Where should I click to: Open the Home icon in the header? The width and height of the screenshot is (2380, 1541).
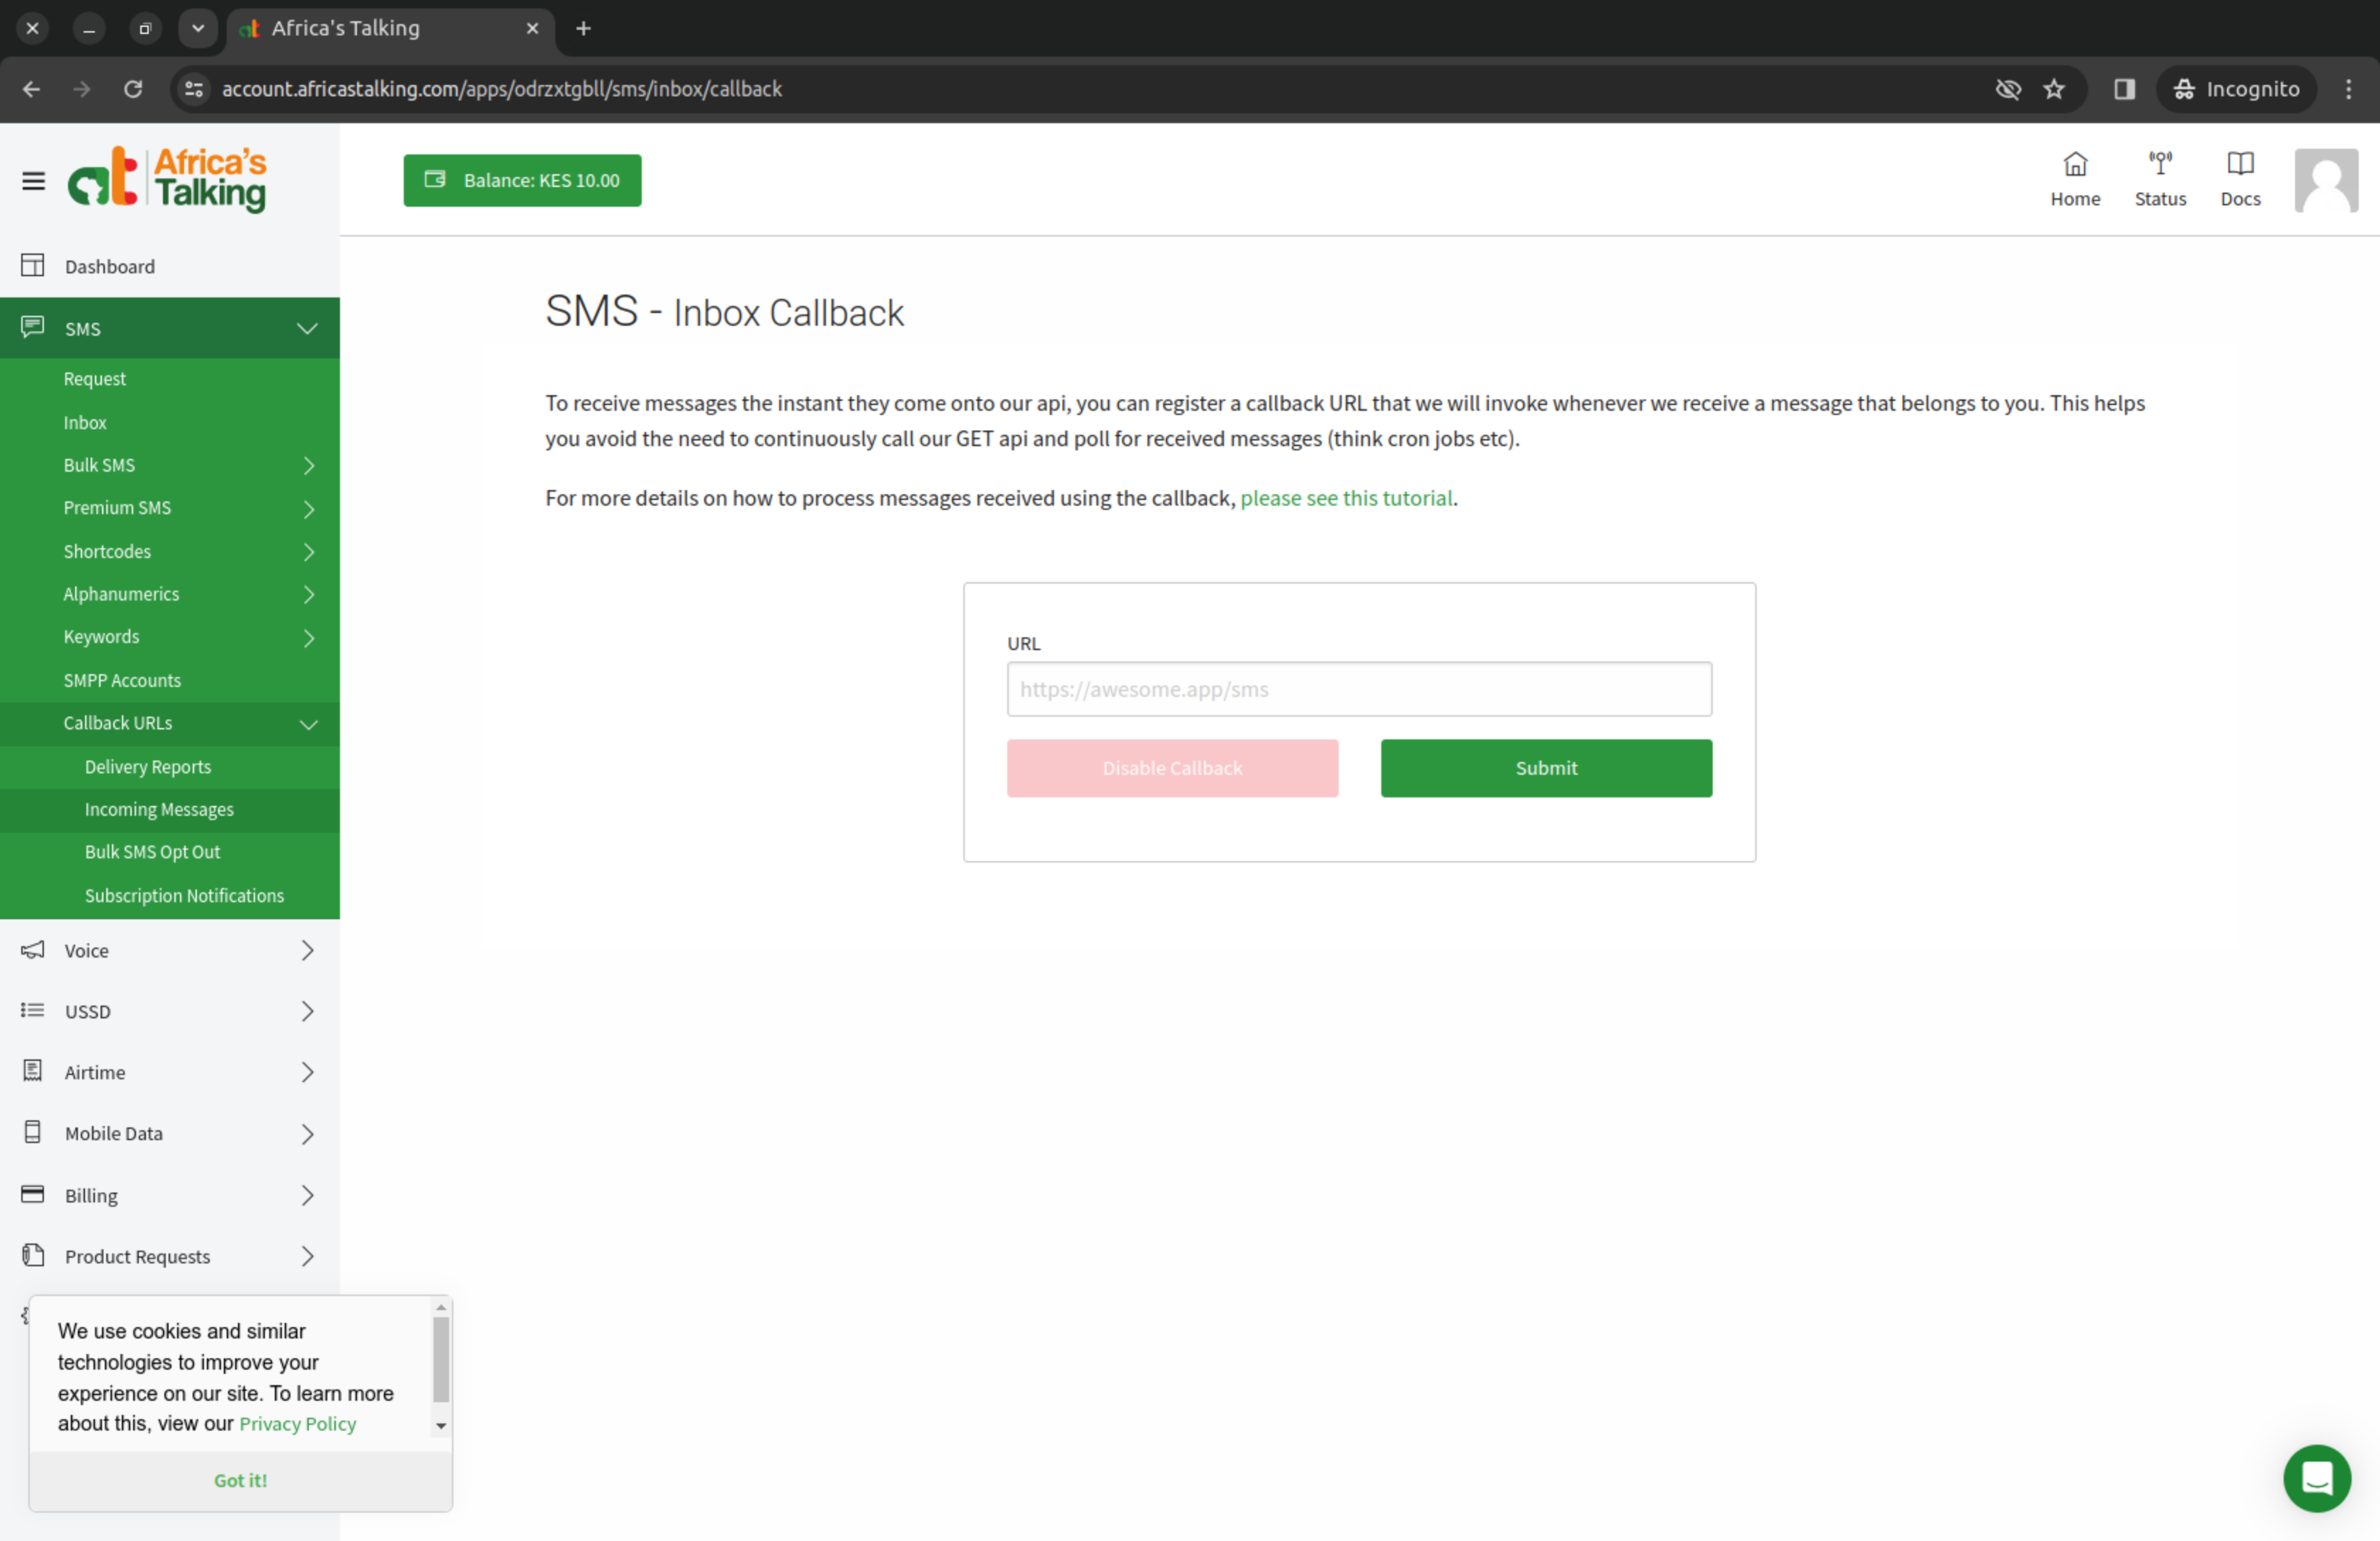click(x=2075, y=164)
